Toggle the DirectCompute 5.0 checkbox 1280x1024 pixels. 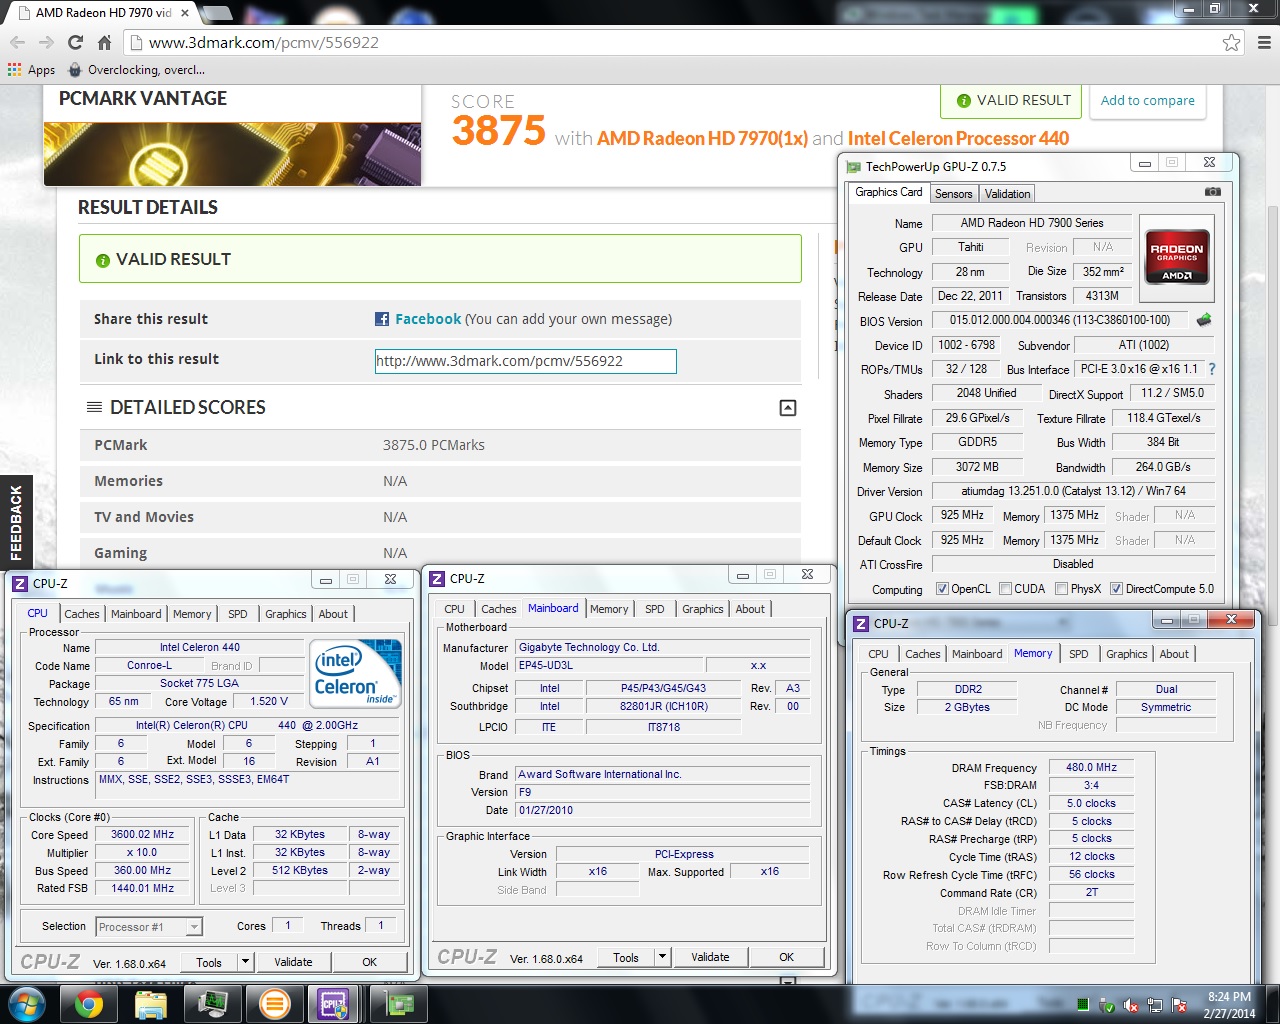click(x=1116, y=589)
